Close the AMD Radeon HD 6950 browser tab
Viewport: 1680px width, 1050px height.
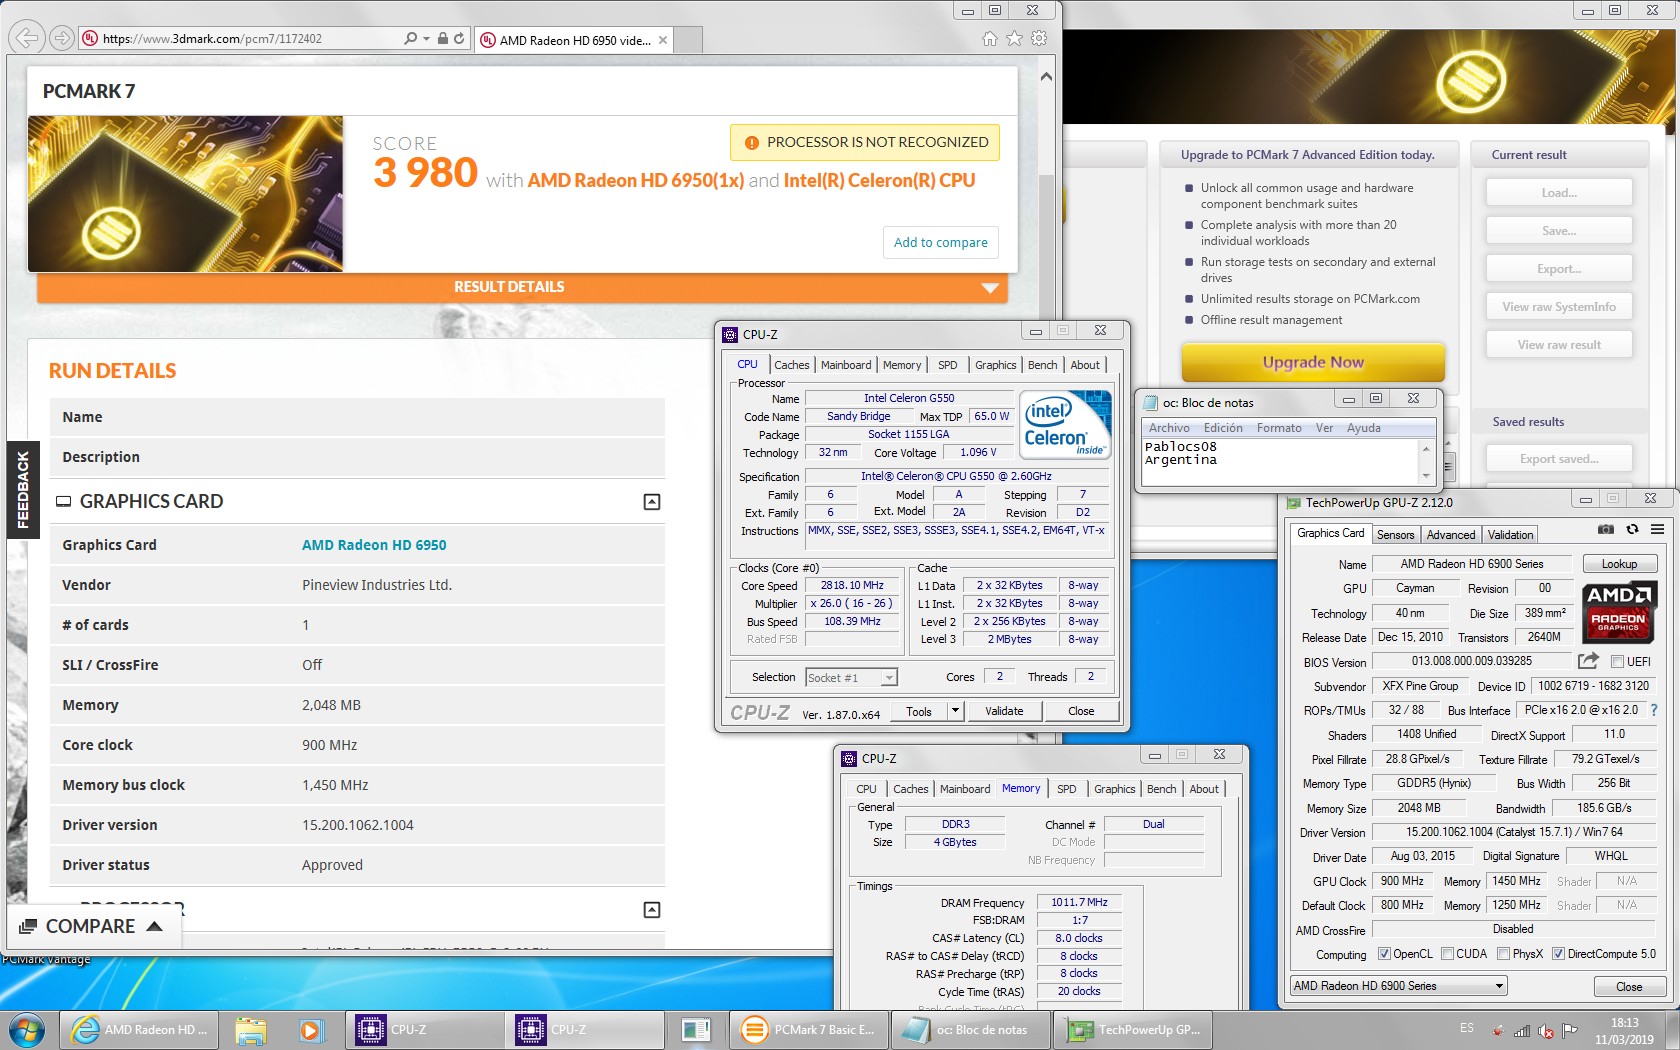[662, 40]
